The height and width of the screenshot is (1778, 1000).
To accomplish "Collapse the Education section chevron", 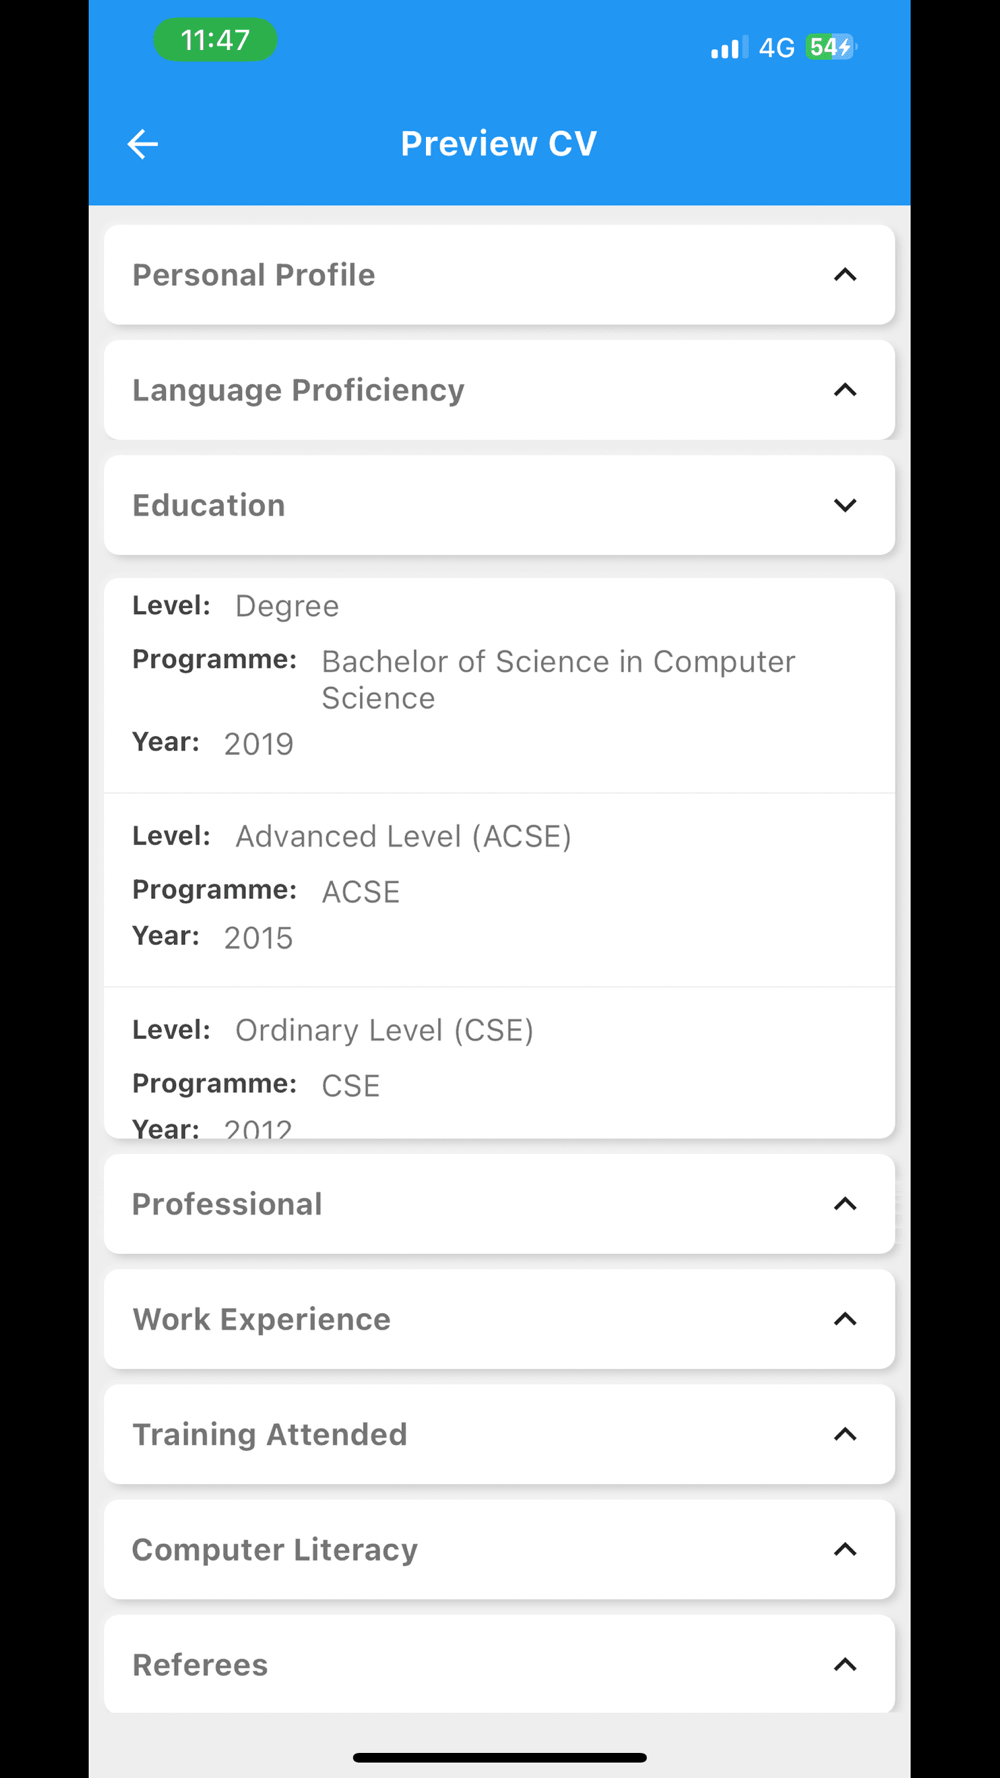I will [x=845, y=505].
